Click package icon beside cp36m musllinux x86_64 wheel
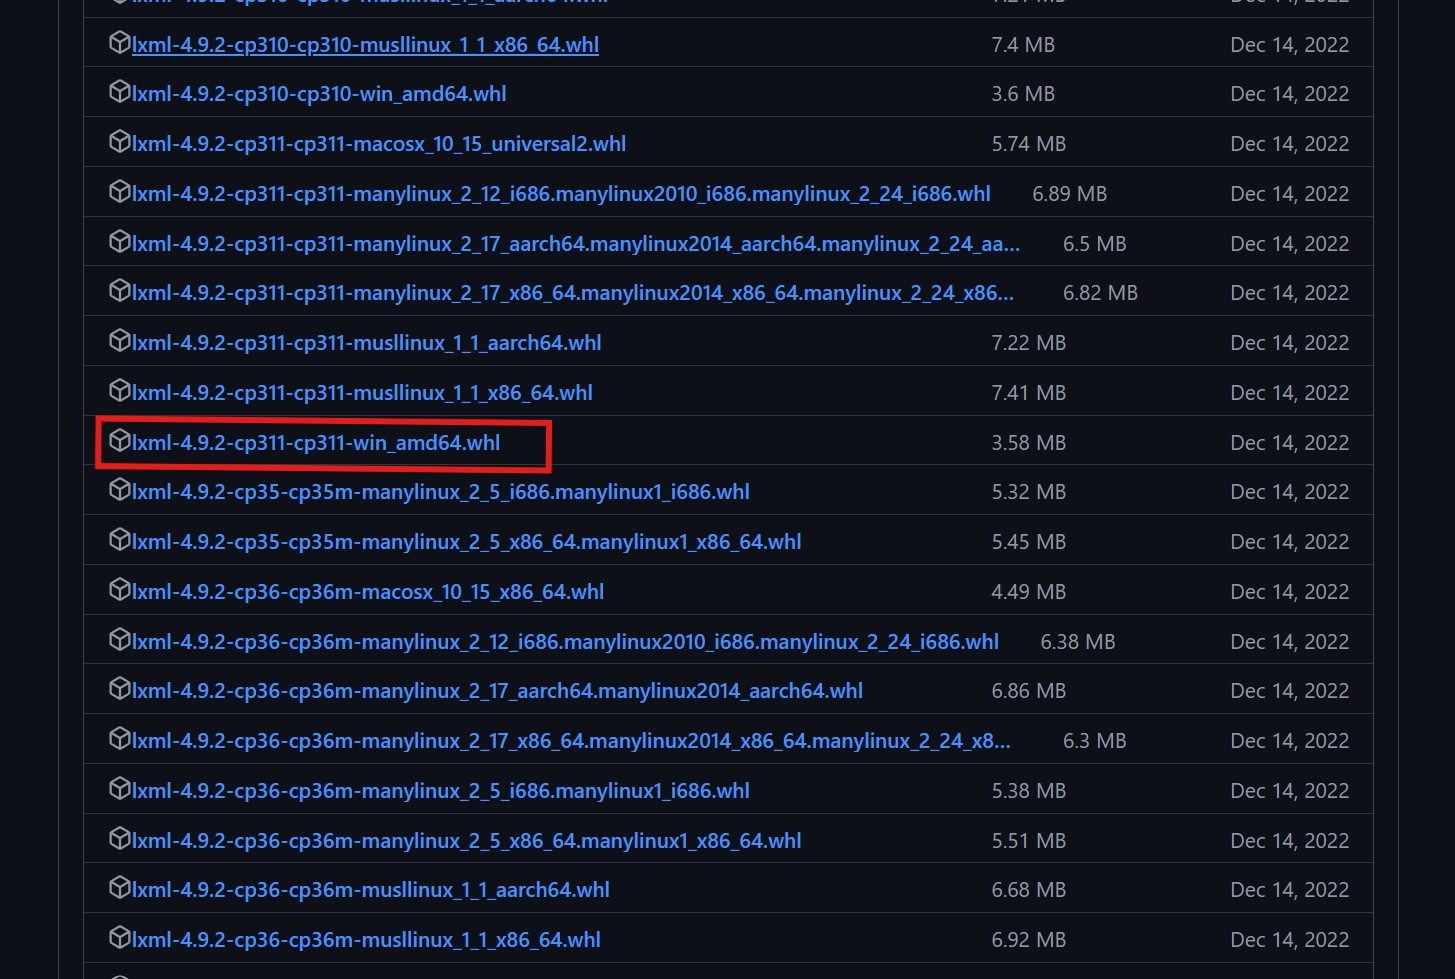1455x979 pixels. 119,938
